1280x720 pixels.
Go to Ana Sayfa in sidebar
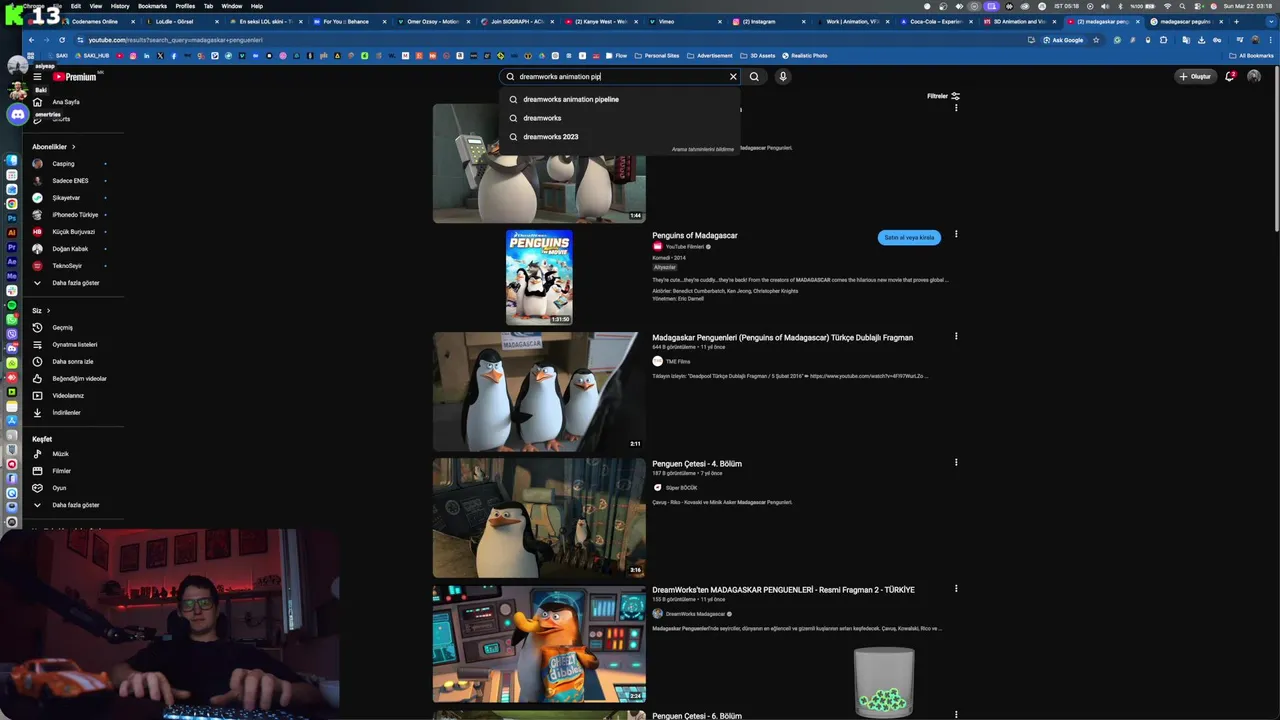[66, 102]
